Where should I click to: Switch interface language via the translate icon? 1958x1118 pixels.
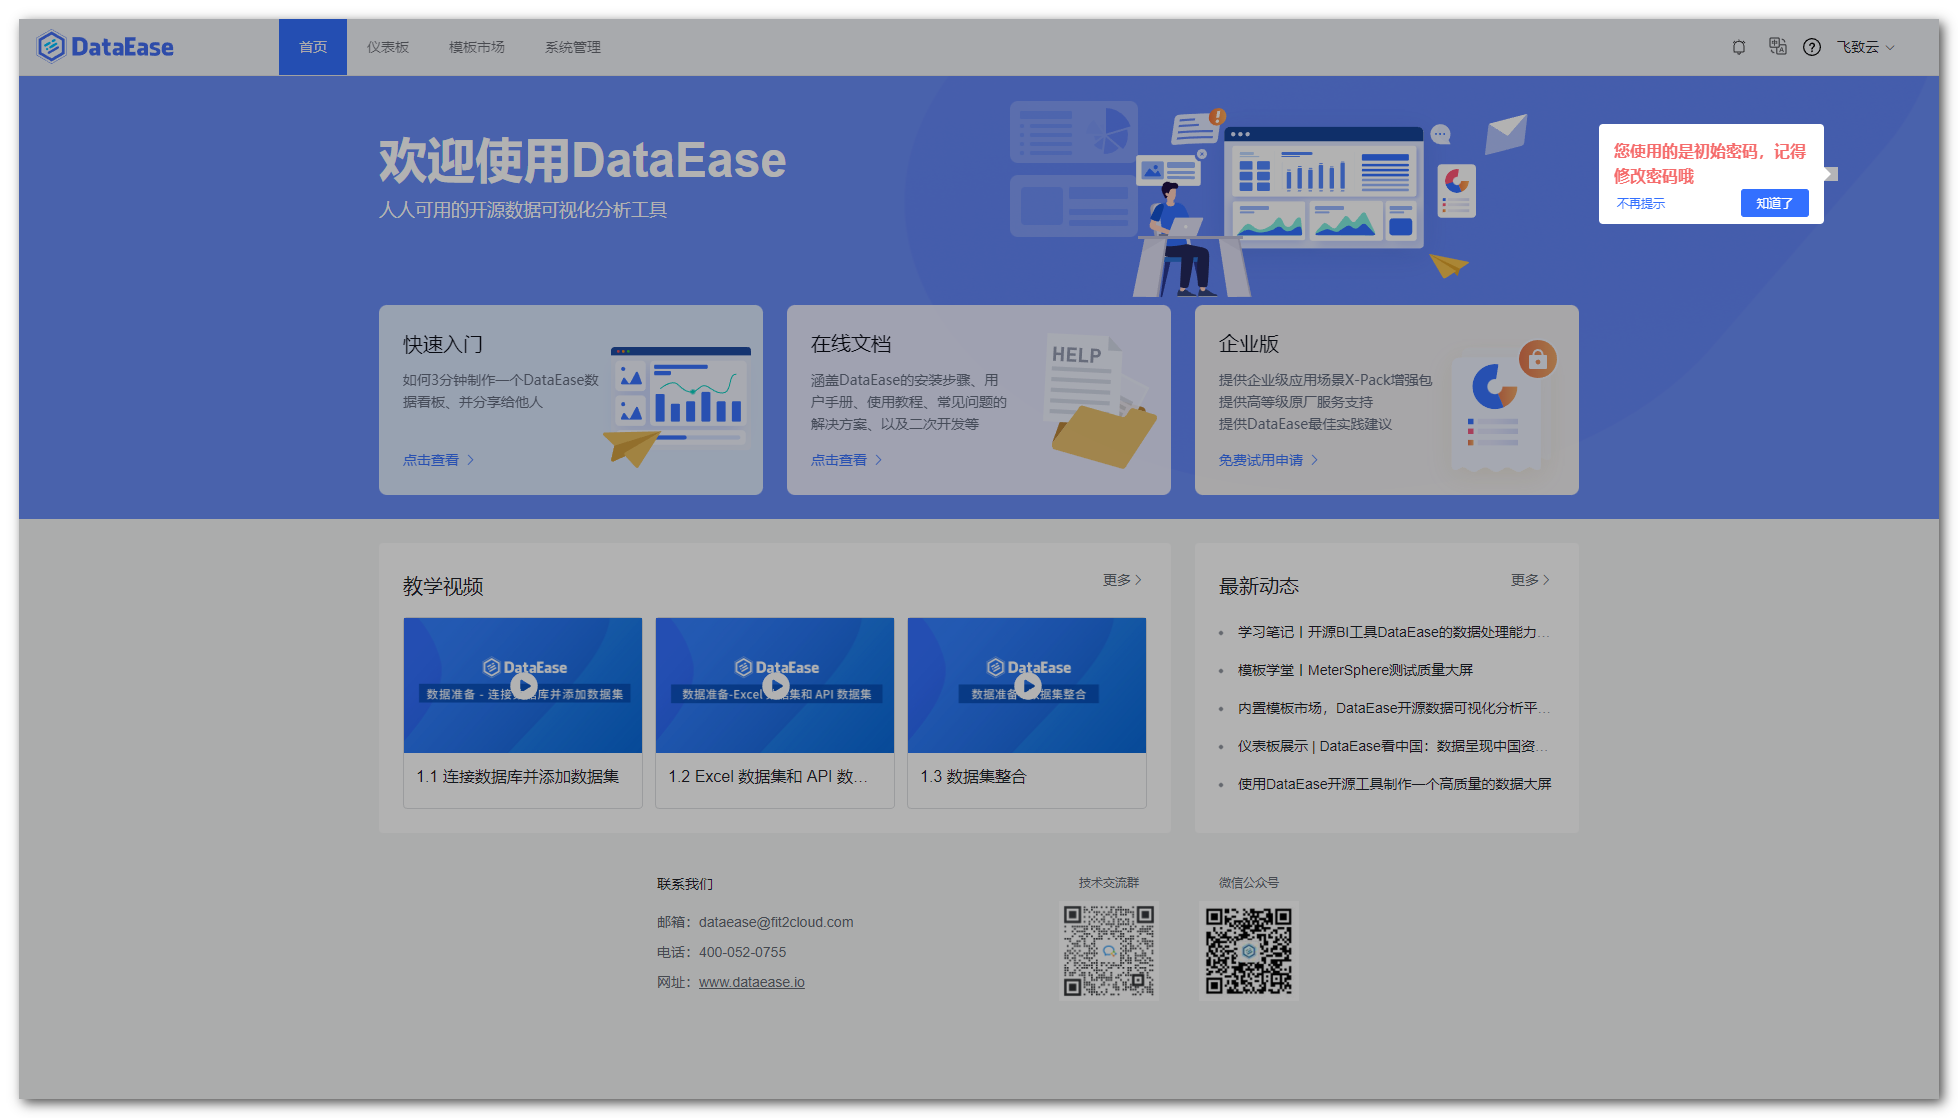click(x=1777, y=47)
